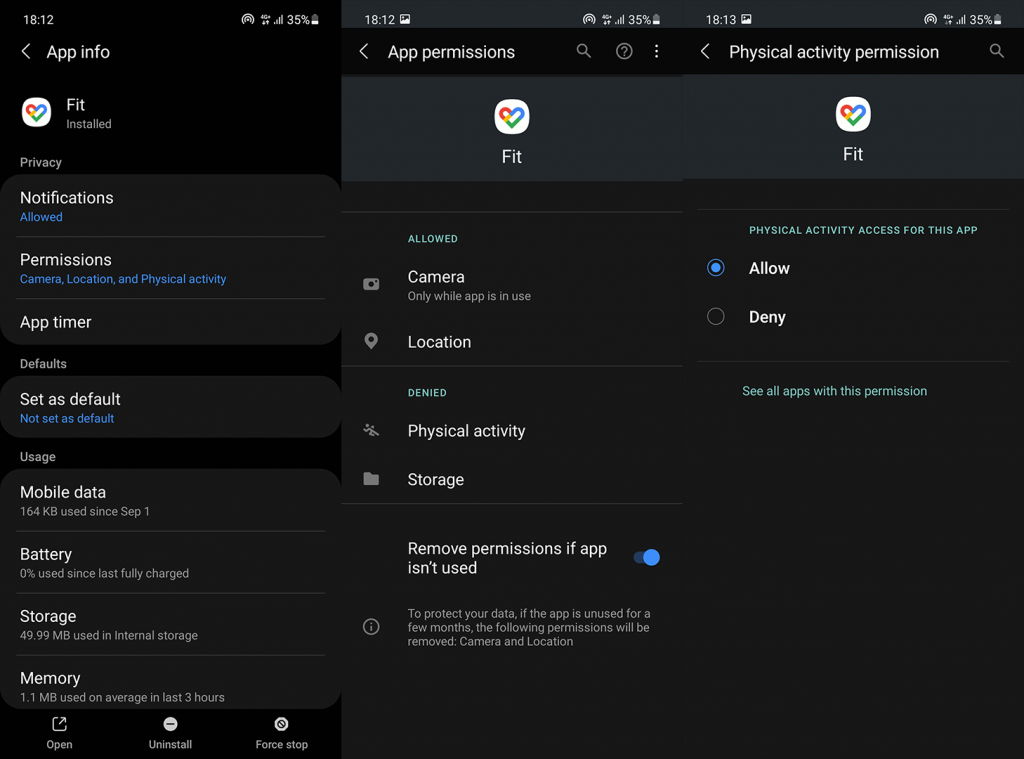This screenshot has width=1024, height=759.
Task: Open the Camera permission entry
Action: coord(512,285)
